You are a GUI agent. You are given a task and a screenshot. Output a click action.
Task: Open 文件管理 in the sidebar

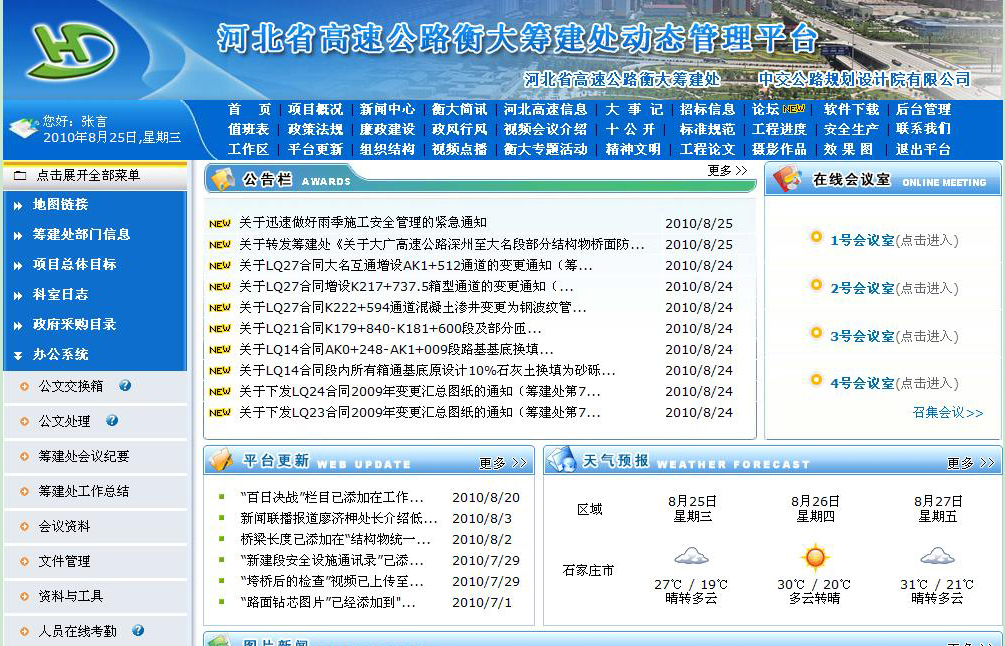64,561
